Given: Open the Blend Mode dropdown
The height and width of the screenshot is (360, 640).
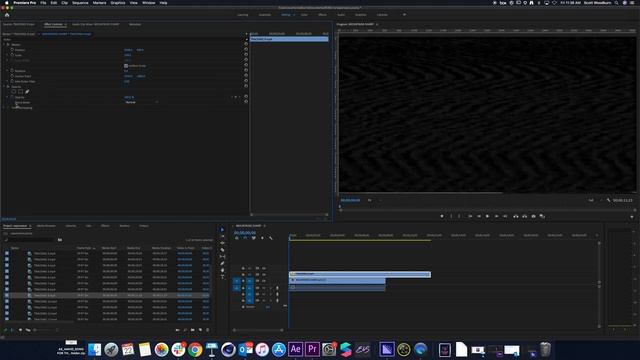Looking at the screenshot, I should point(141,102).
